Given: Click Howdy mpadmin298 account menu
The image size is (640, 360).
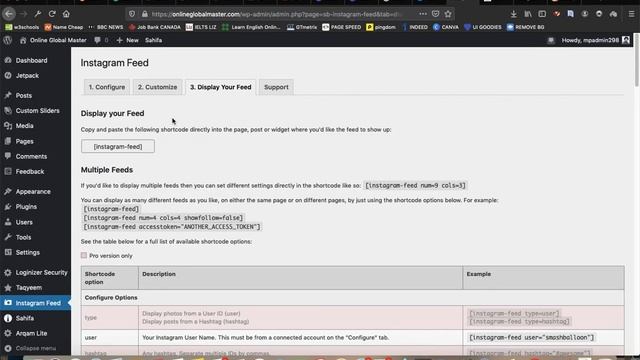Looking at the screenshot, I should click(596, 40).
